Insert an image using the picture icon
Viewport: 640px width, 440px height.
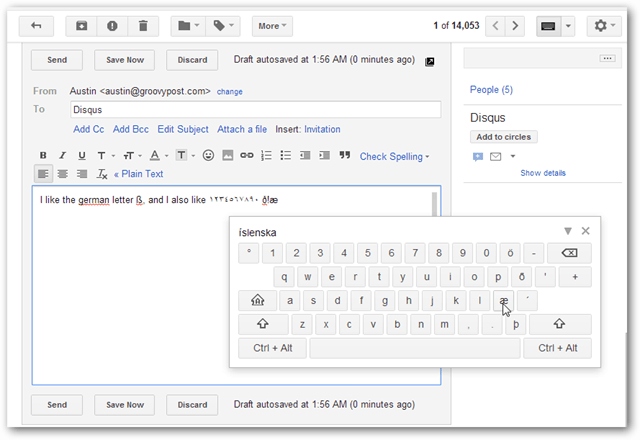[228, 156]
